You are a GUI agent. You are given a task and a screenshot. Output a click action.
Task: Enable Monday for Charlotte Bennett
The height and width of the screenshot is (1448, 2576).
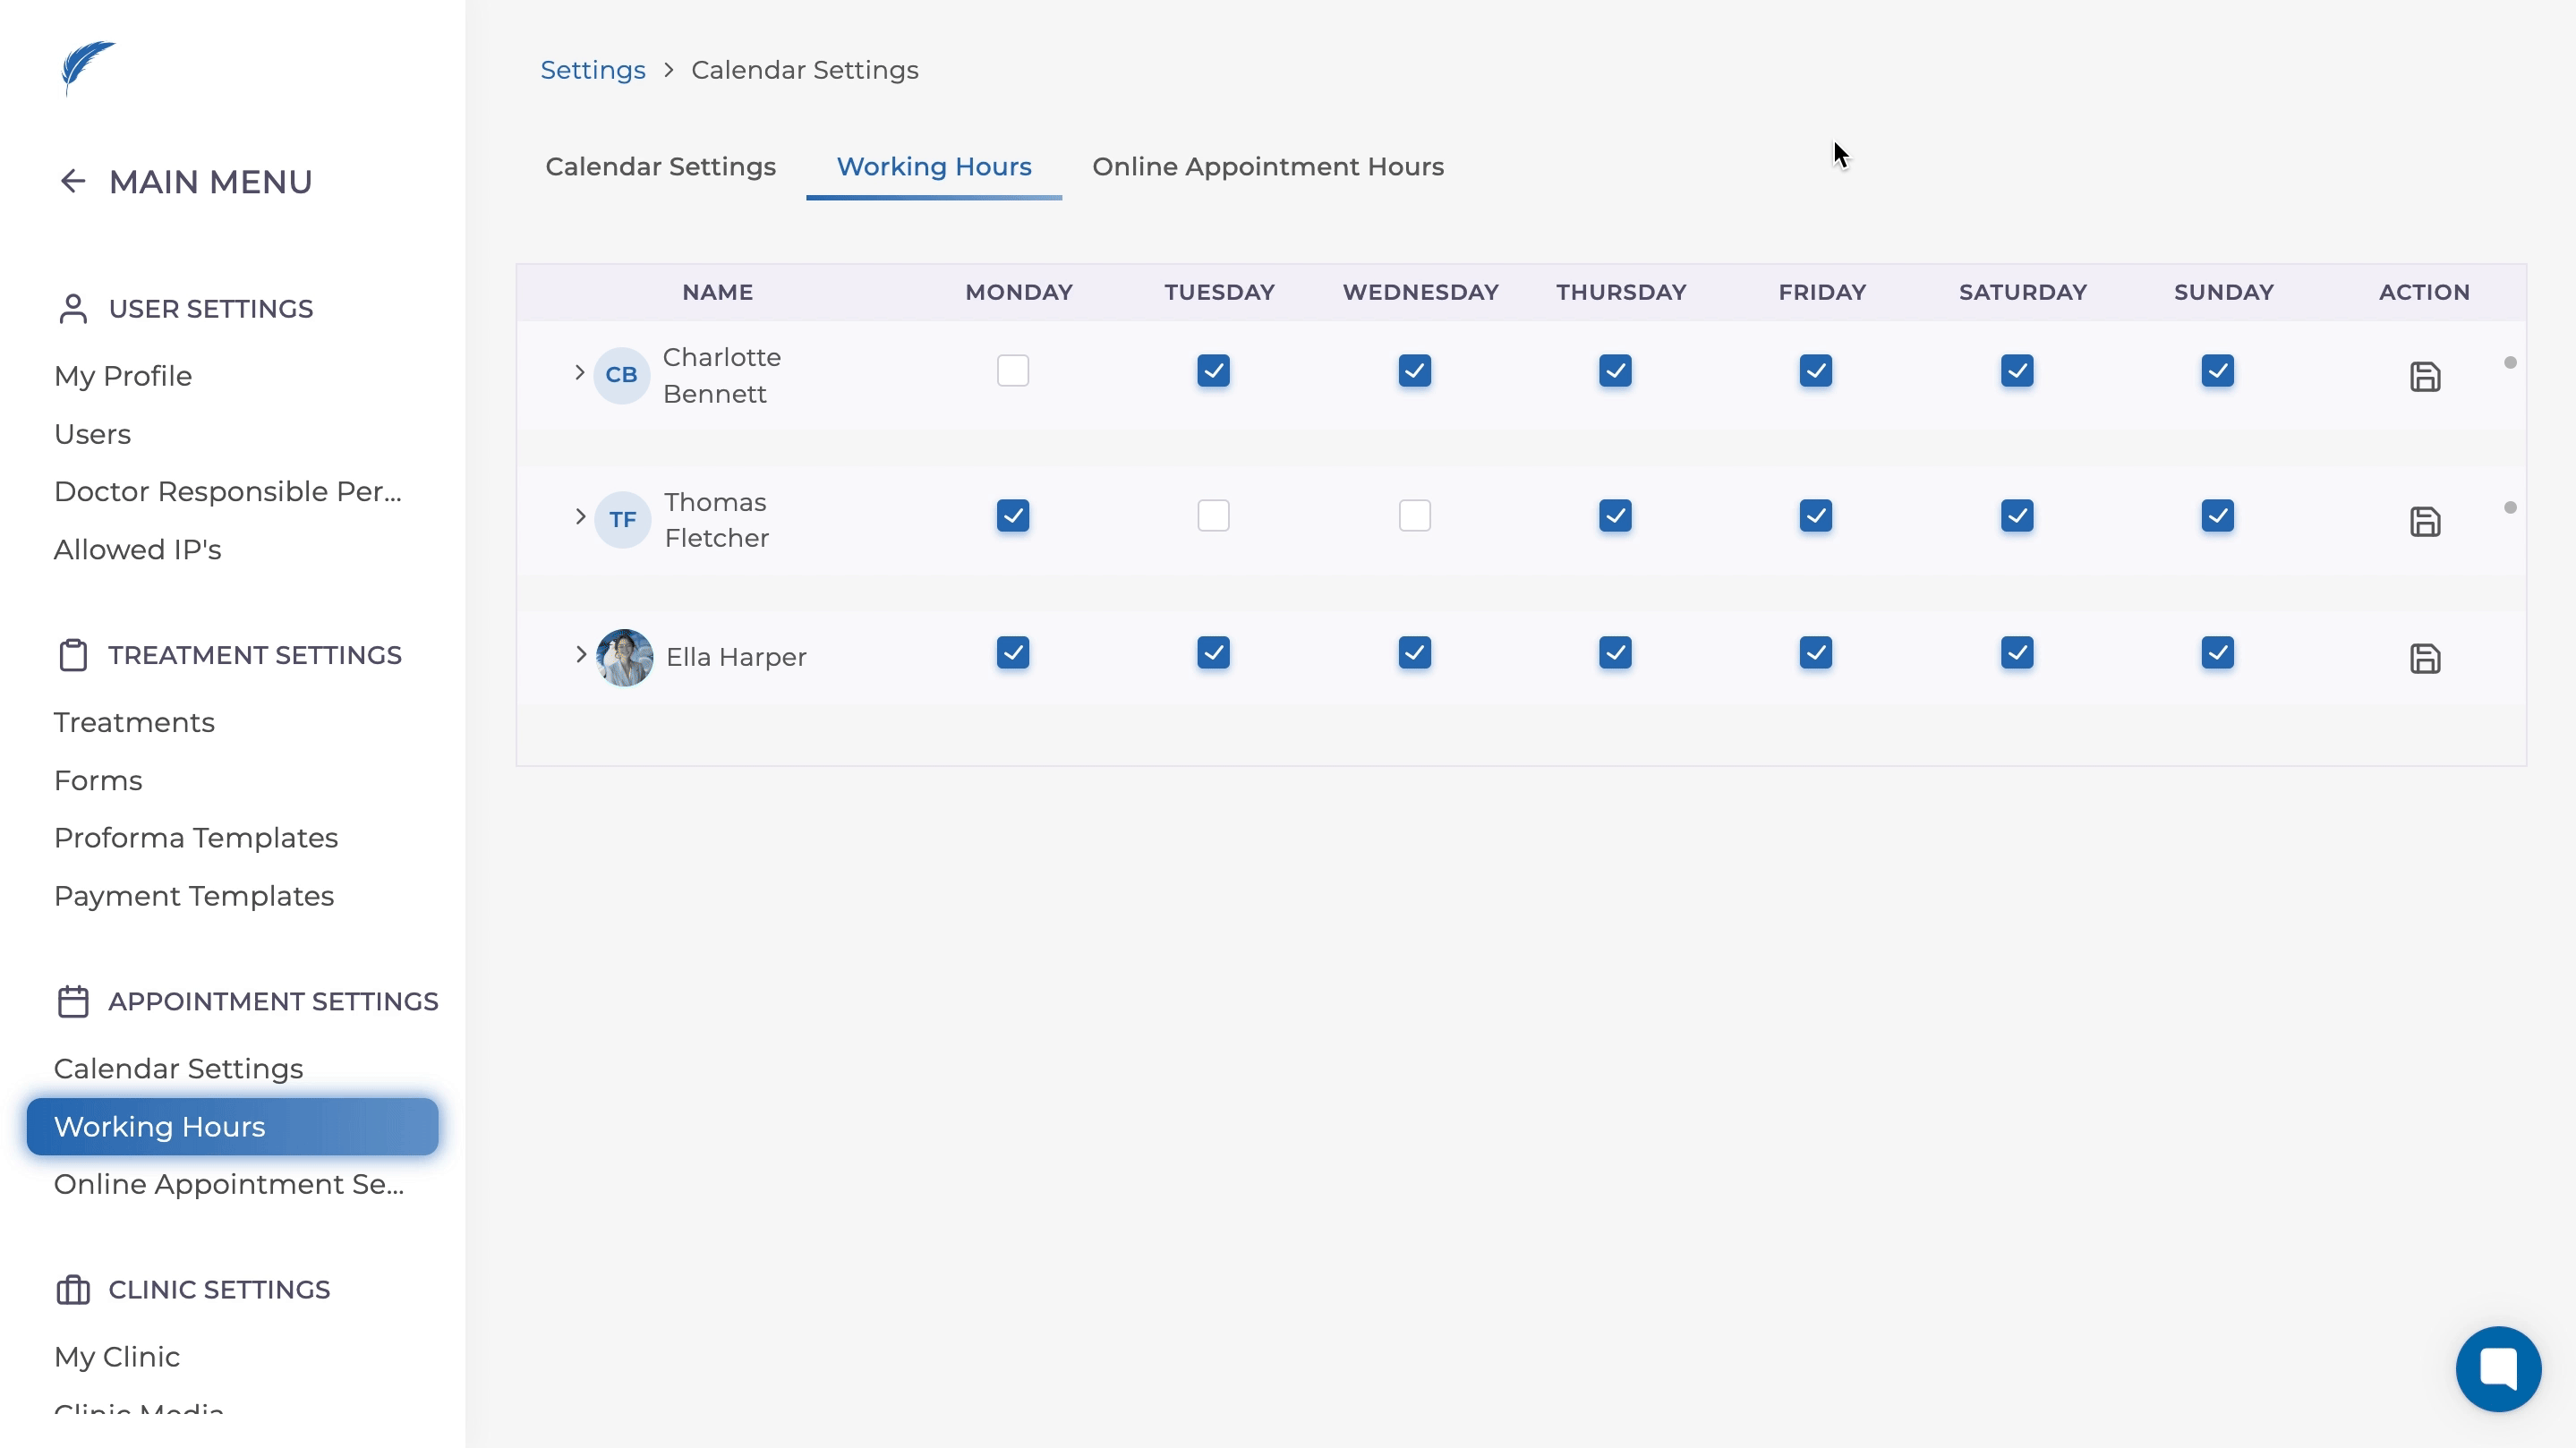[1012, 371]
